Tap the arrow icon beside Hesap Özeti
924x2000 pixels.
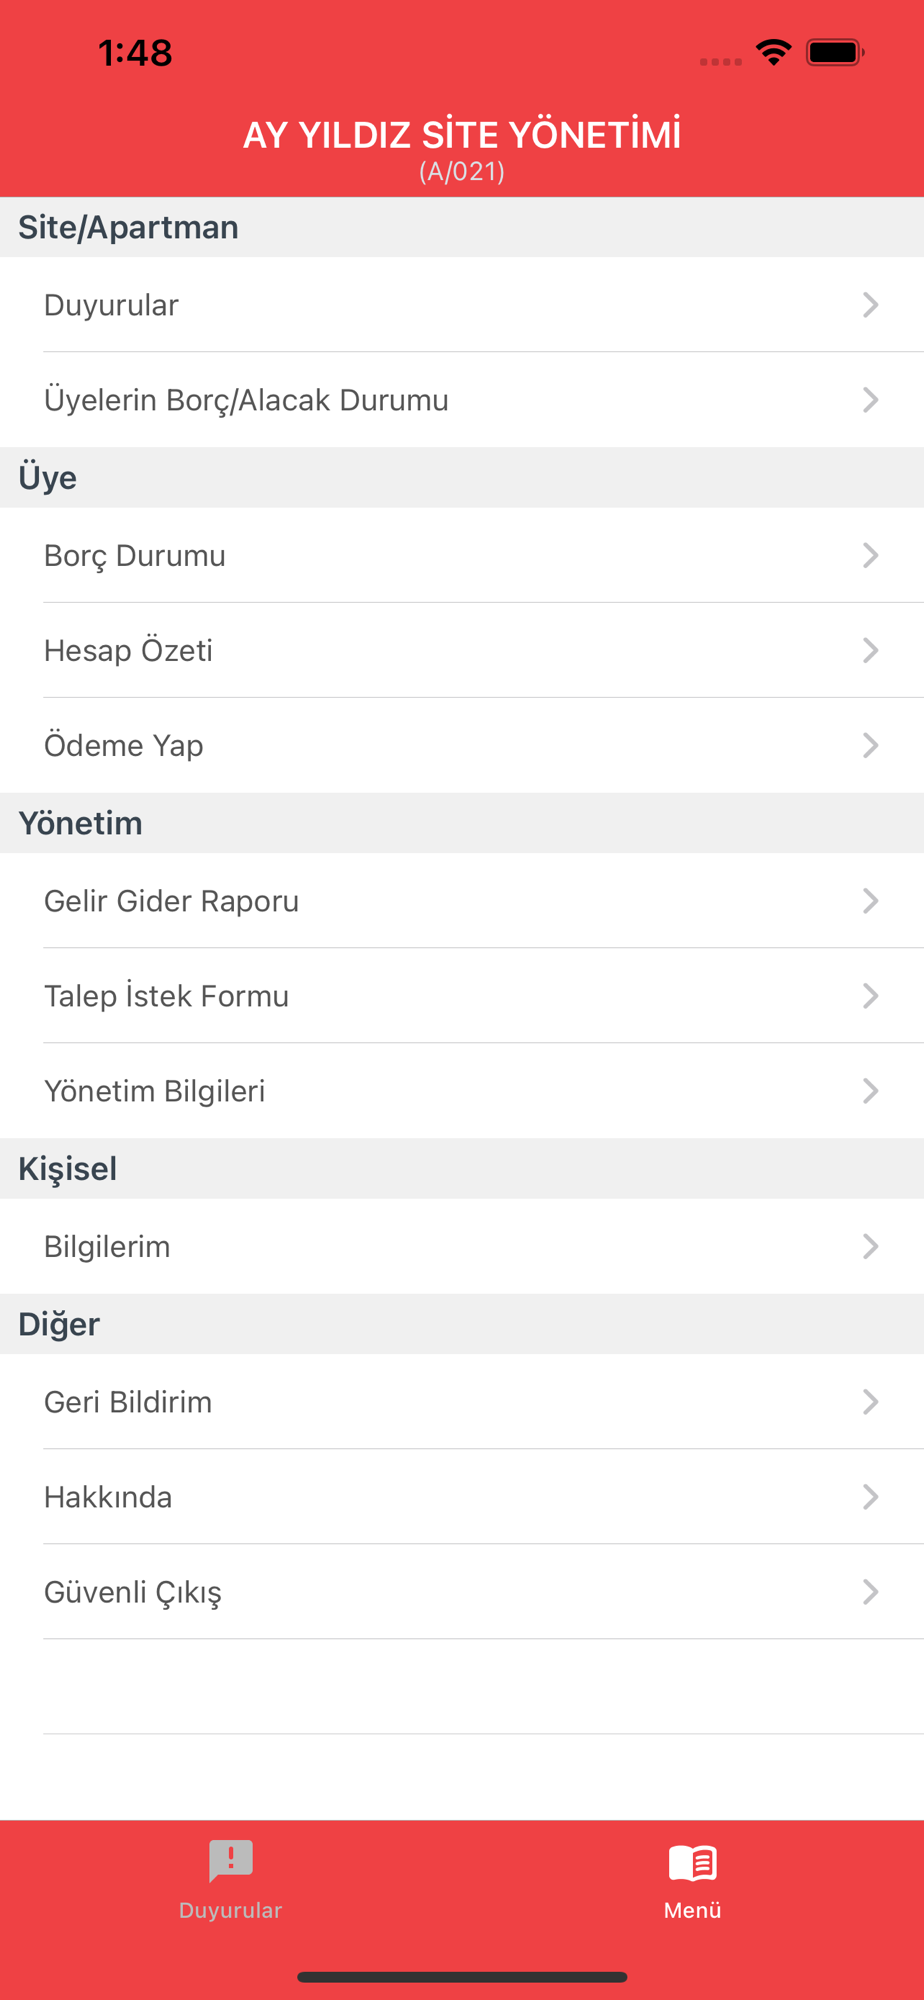[x=870, y=650]
